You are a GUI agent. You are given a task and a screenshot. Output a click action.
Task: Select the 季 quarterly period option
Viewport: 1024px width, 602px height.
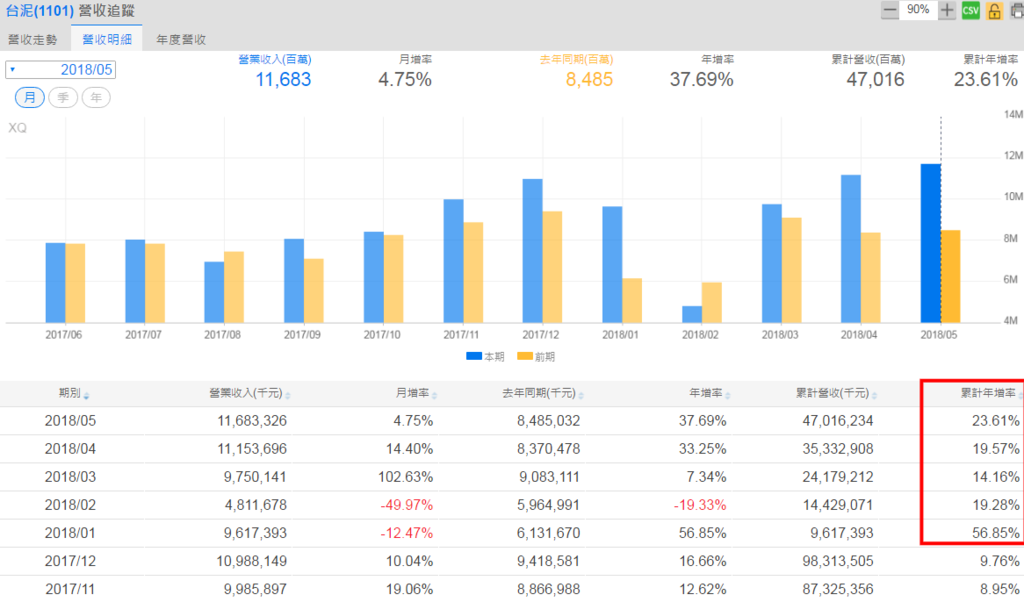pyautogui.click(x=63, y=98)
